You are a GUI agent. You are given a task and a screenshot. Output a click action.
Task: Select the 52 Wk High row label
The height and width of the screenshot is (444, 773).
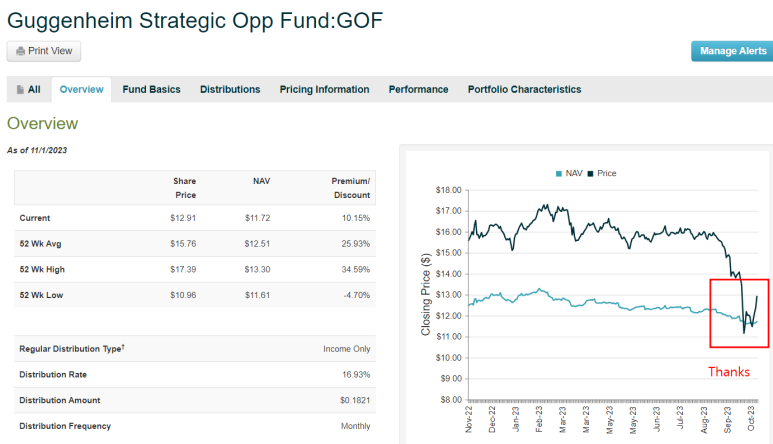pyautogui.click(x=42, y=270)
